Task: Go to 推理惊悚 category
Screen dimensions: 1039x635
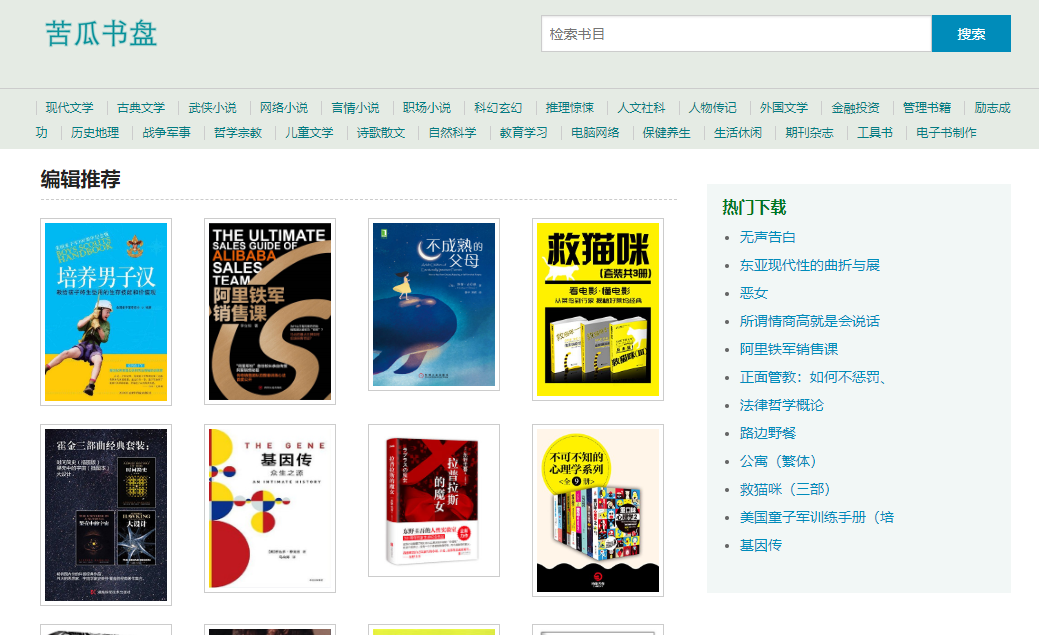Action: pyautogui.click(x=570, y=107)
